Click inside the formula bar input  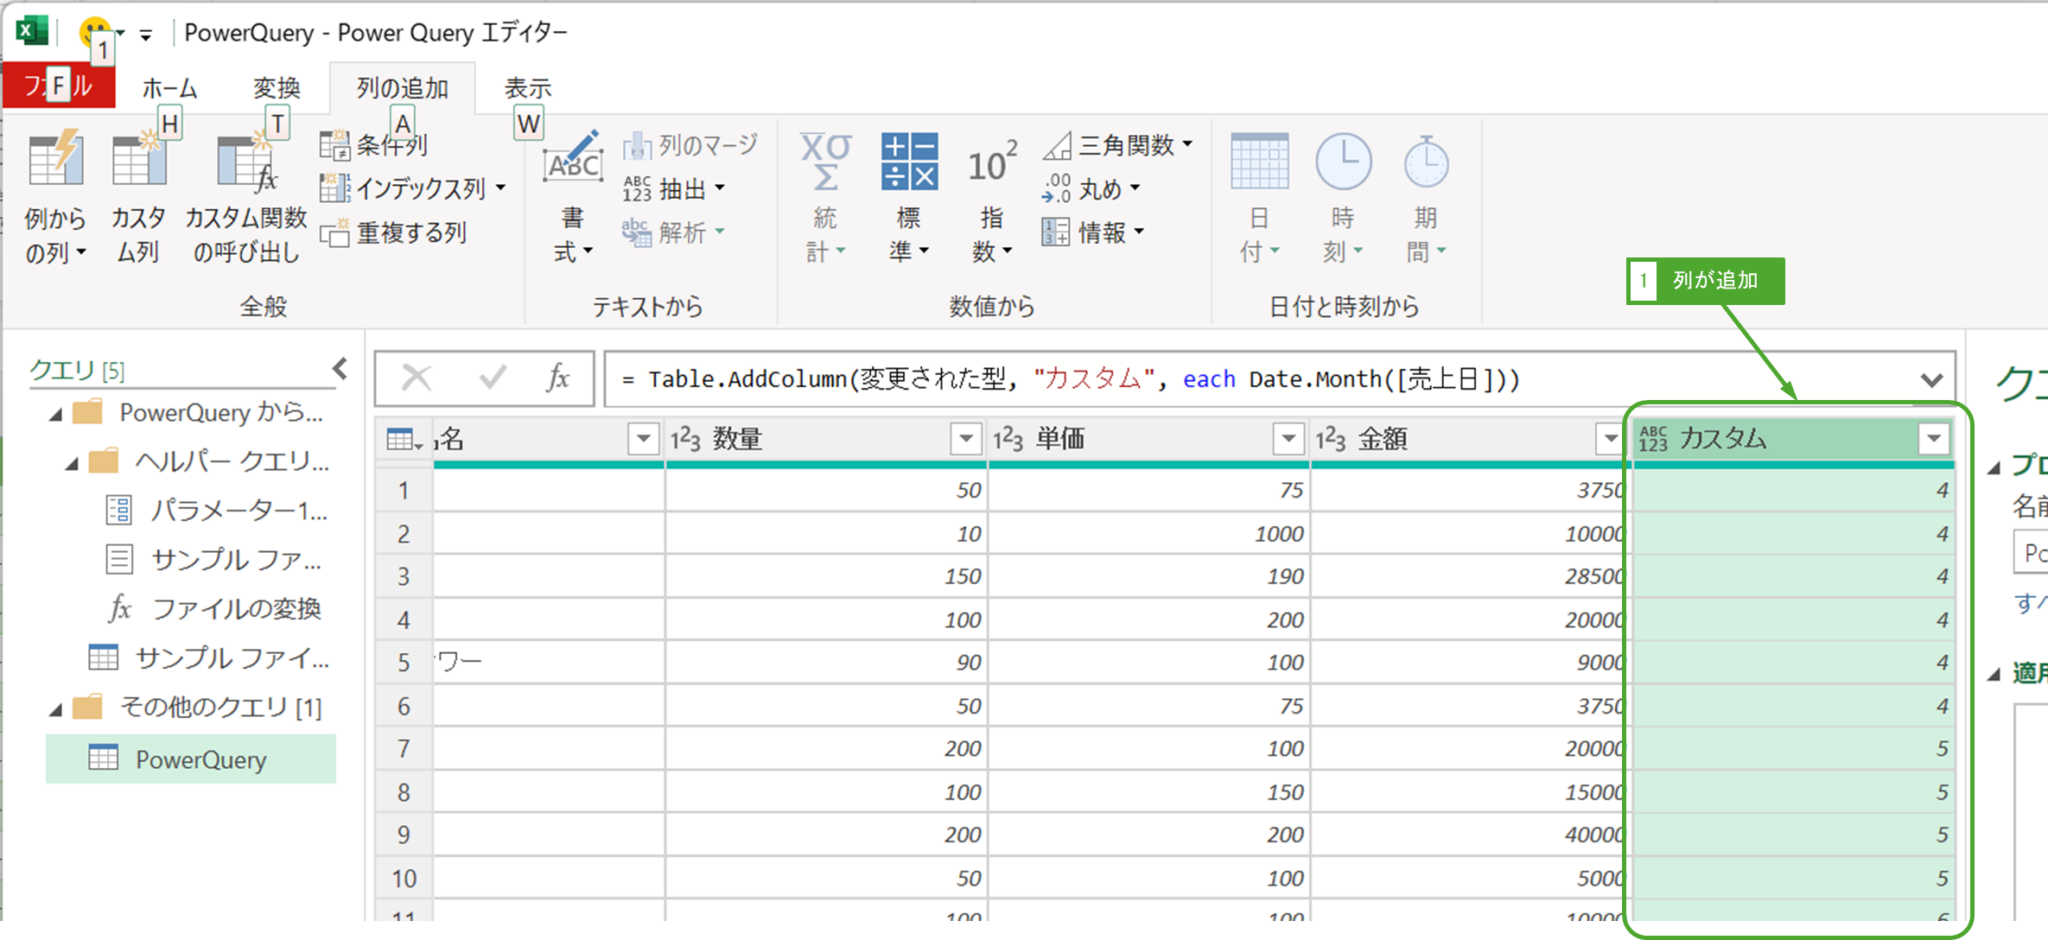900,378
